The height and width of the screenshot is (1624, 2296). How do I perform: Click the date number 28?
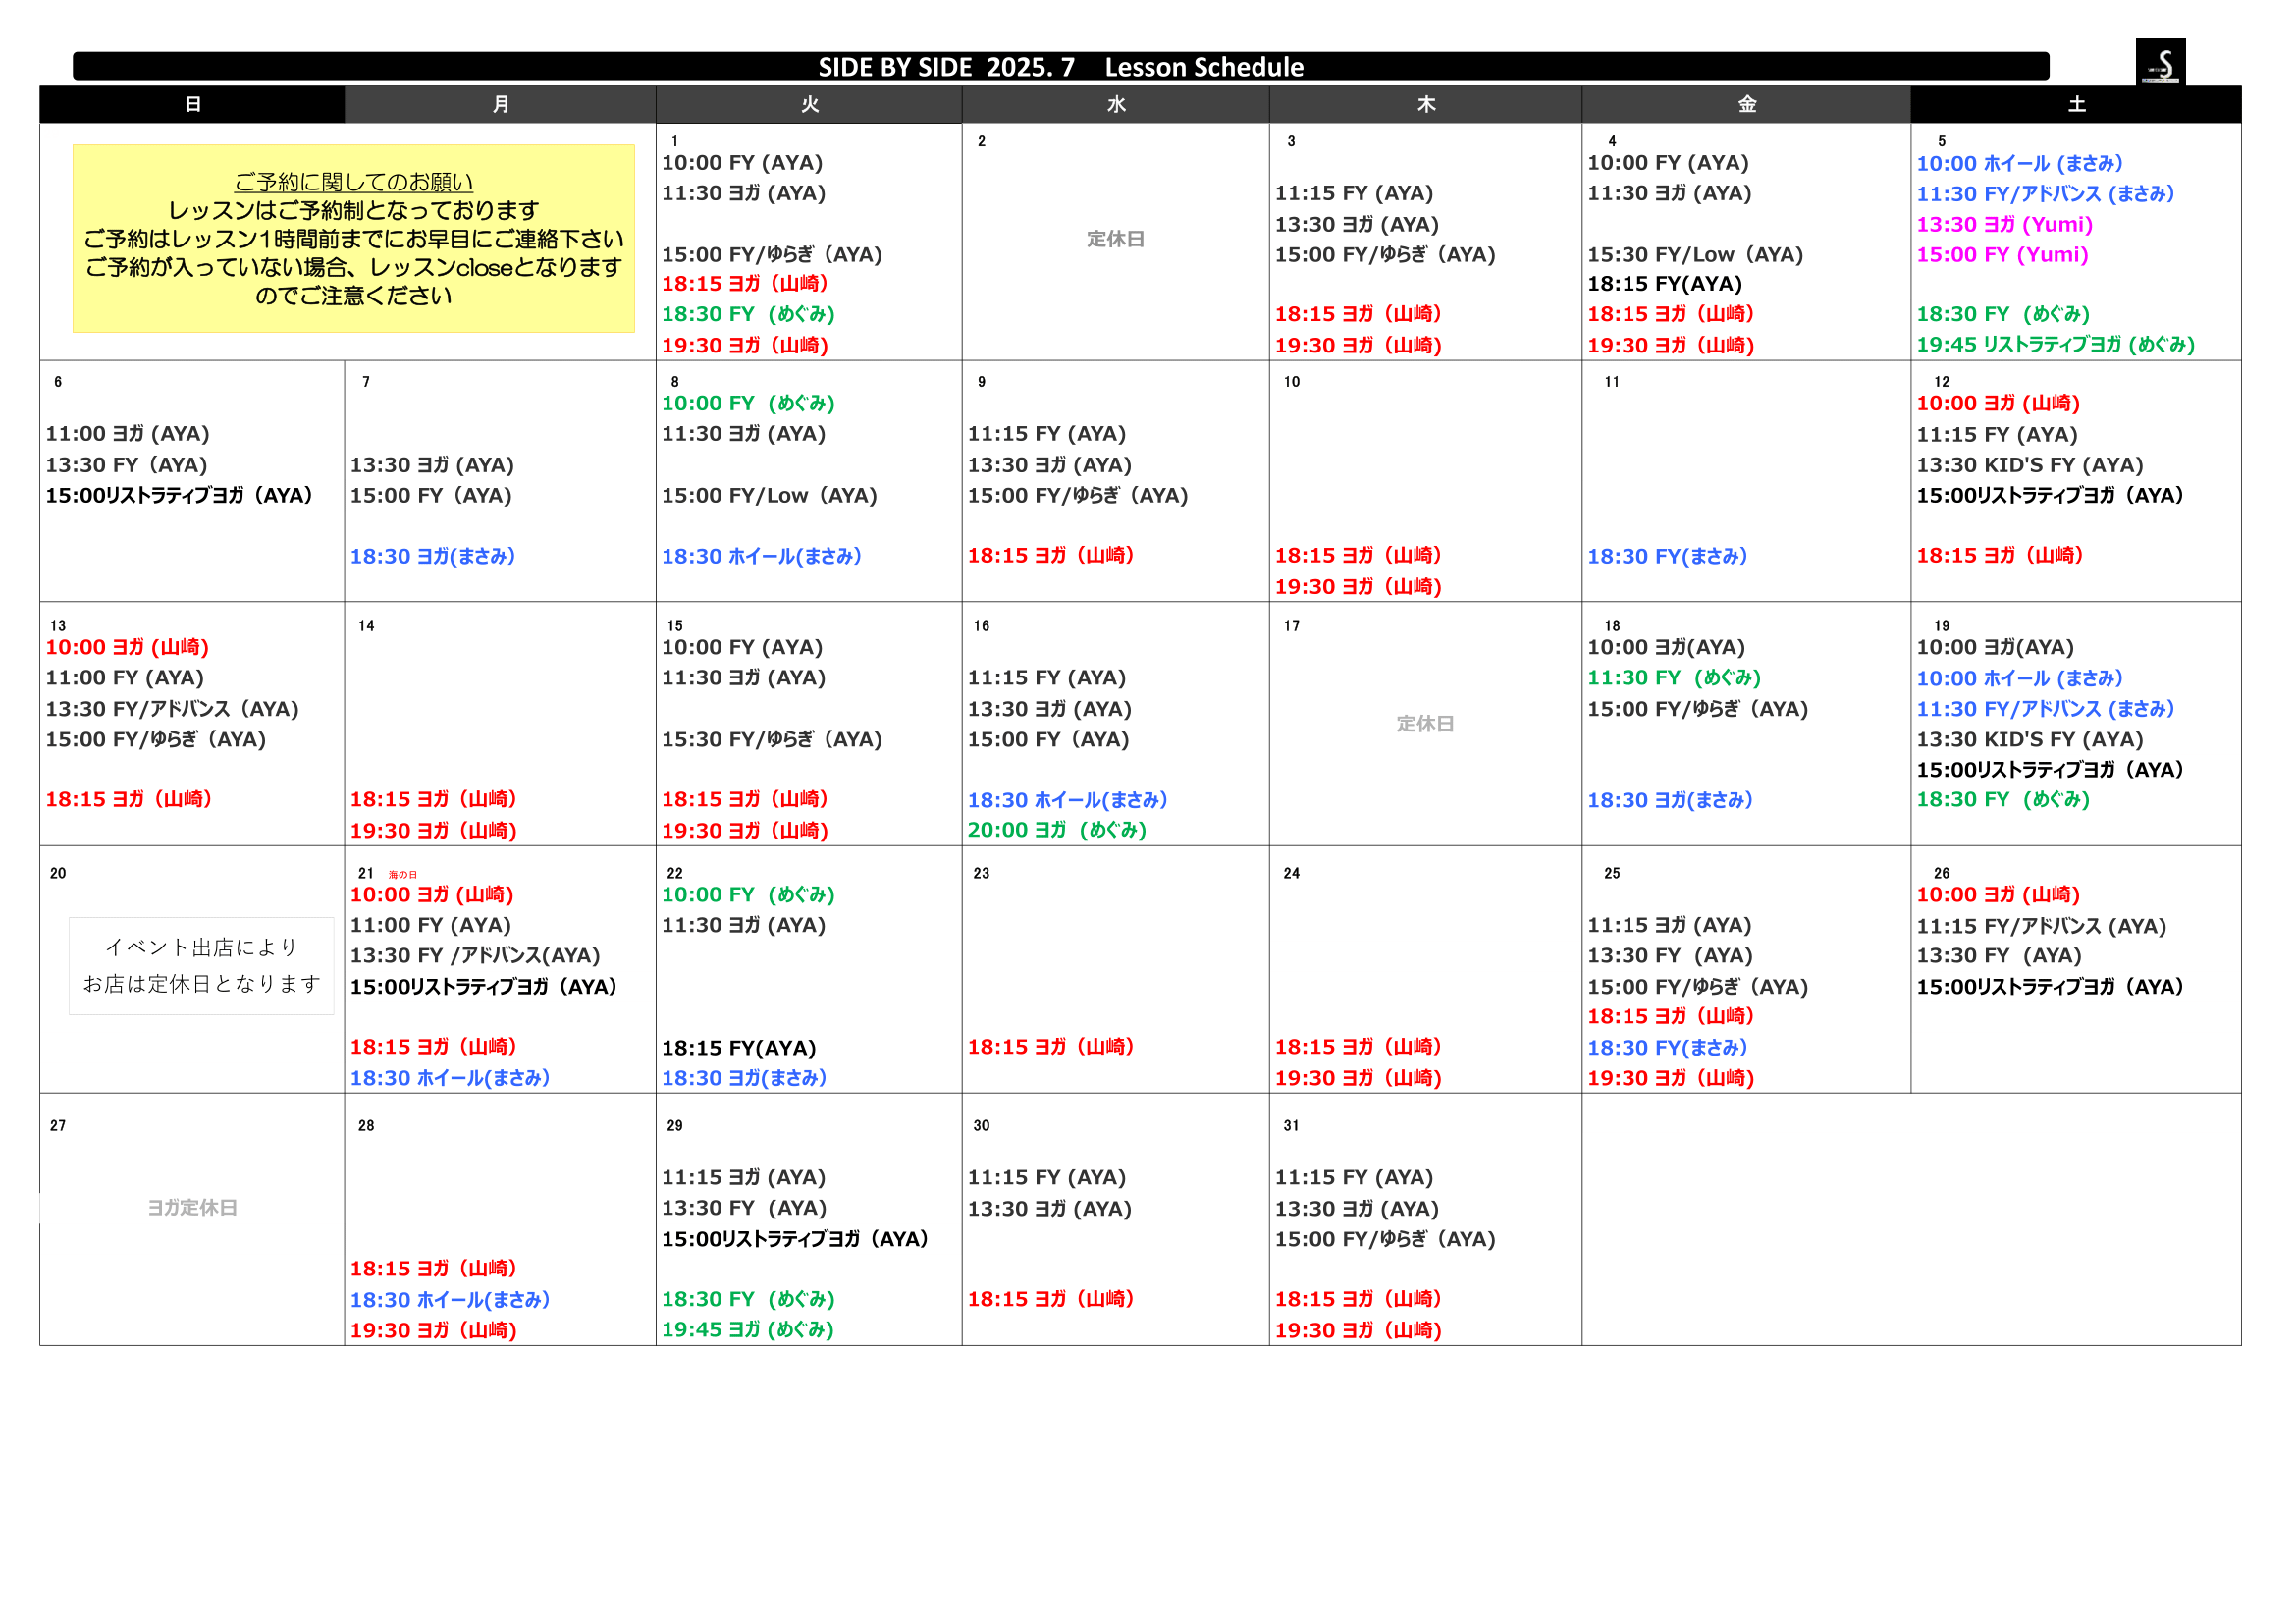pos(366,1126)
